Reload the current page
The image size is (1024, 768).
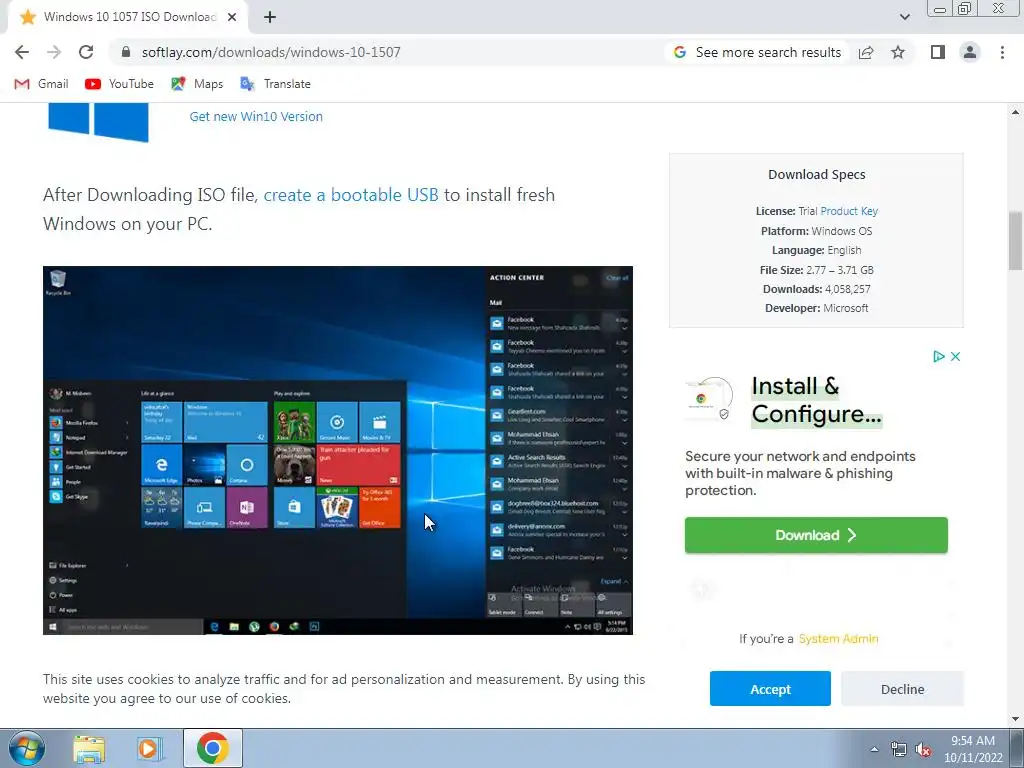[x=86, y=52]
